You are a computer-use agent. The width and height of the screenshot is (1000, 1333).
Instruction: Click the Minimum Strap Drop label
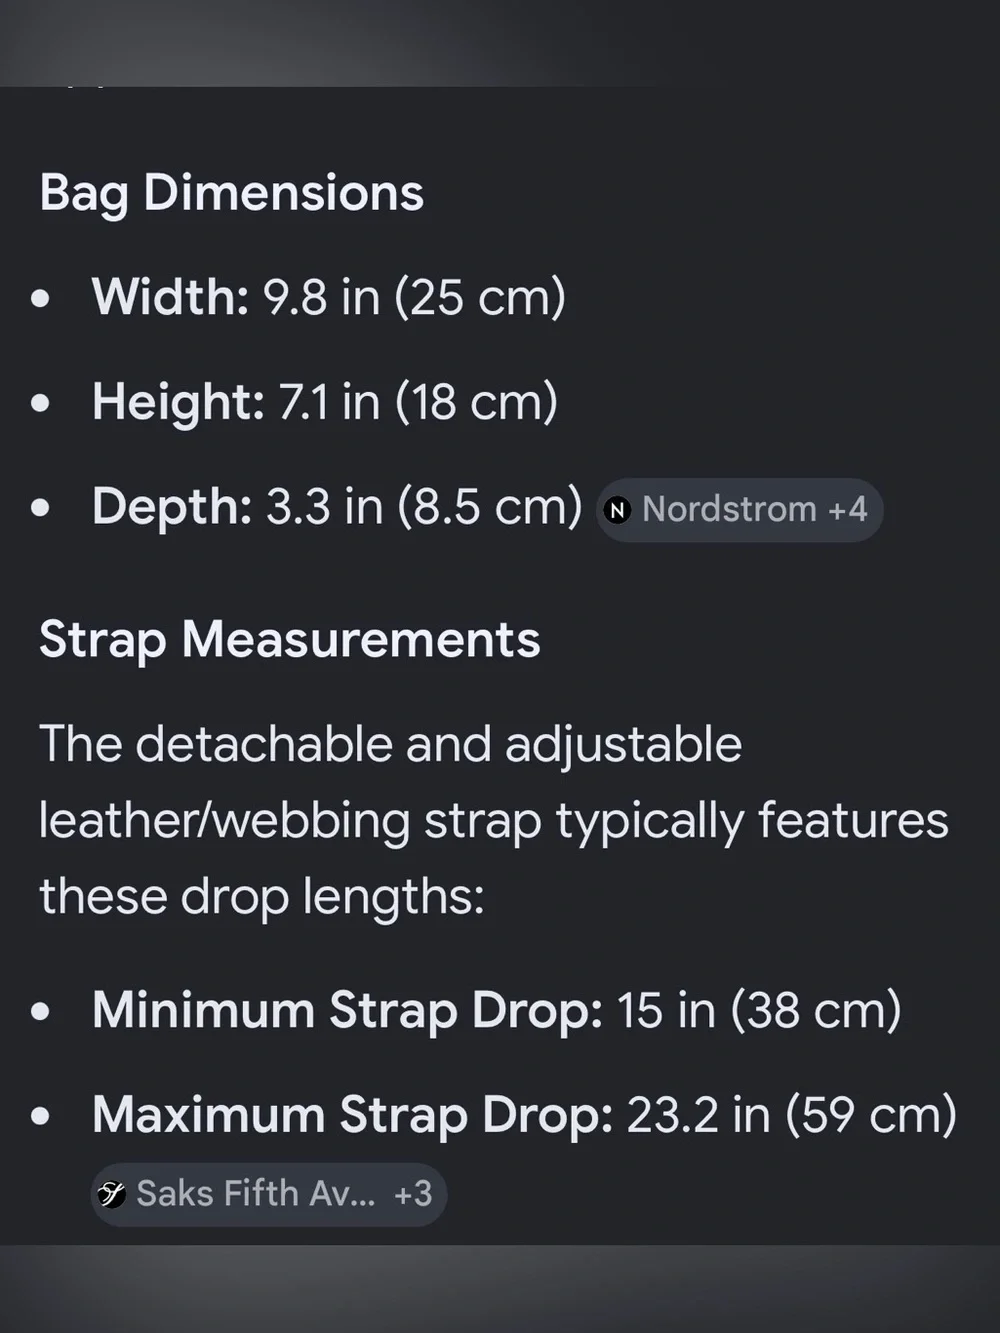[347, 1011]
